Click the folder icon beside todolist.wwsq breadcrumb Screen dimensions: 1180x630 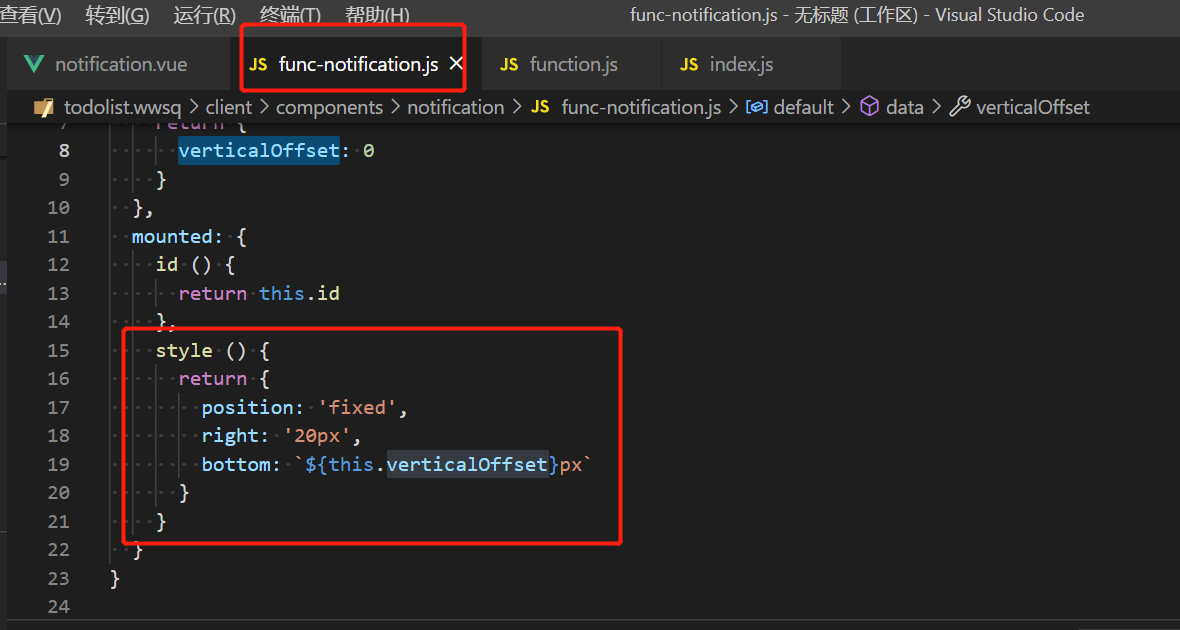(43, 107)
